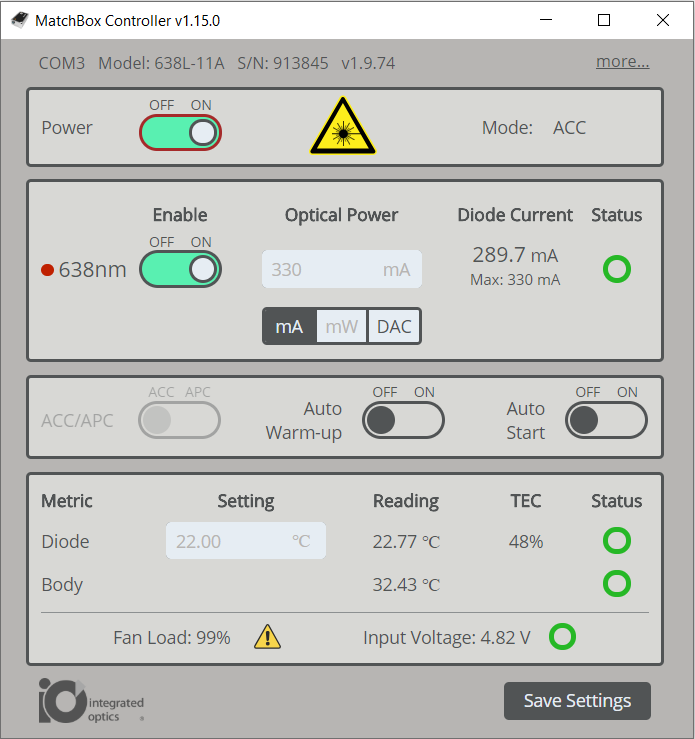Select the mA units tab

coord(289,327)
